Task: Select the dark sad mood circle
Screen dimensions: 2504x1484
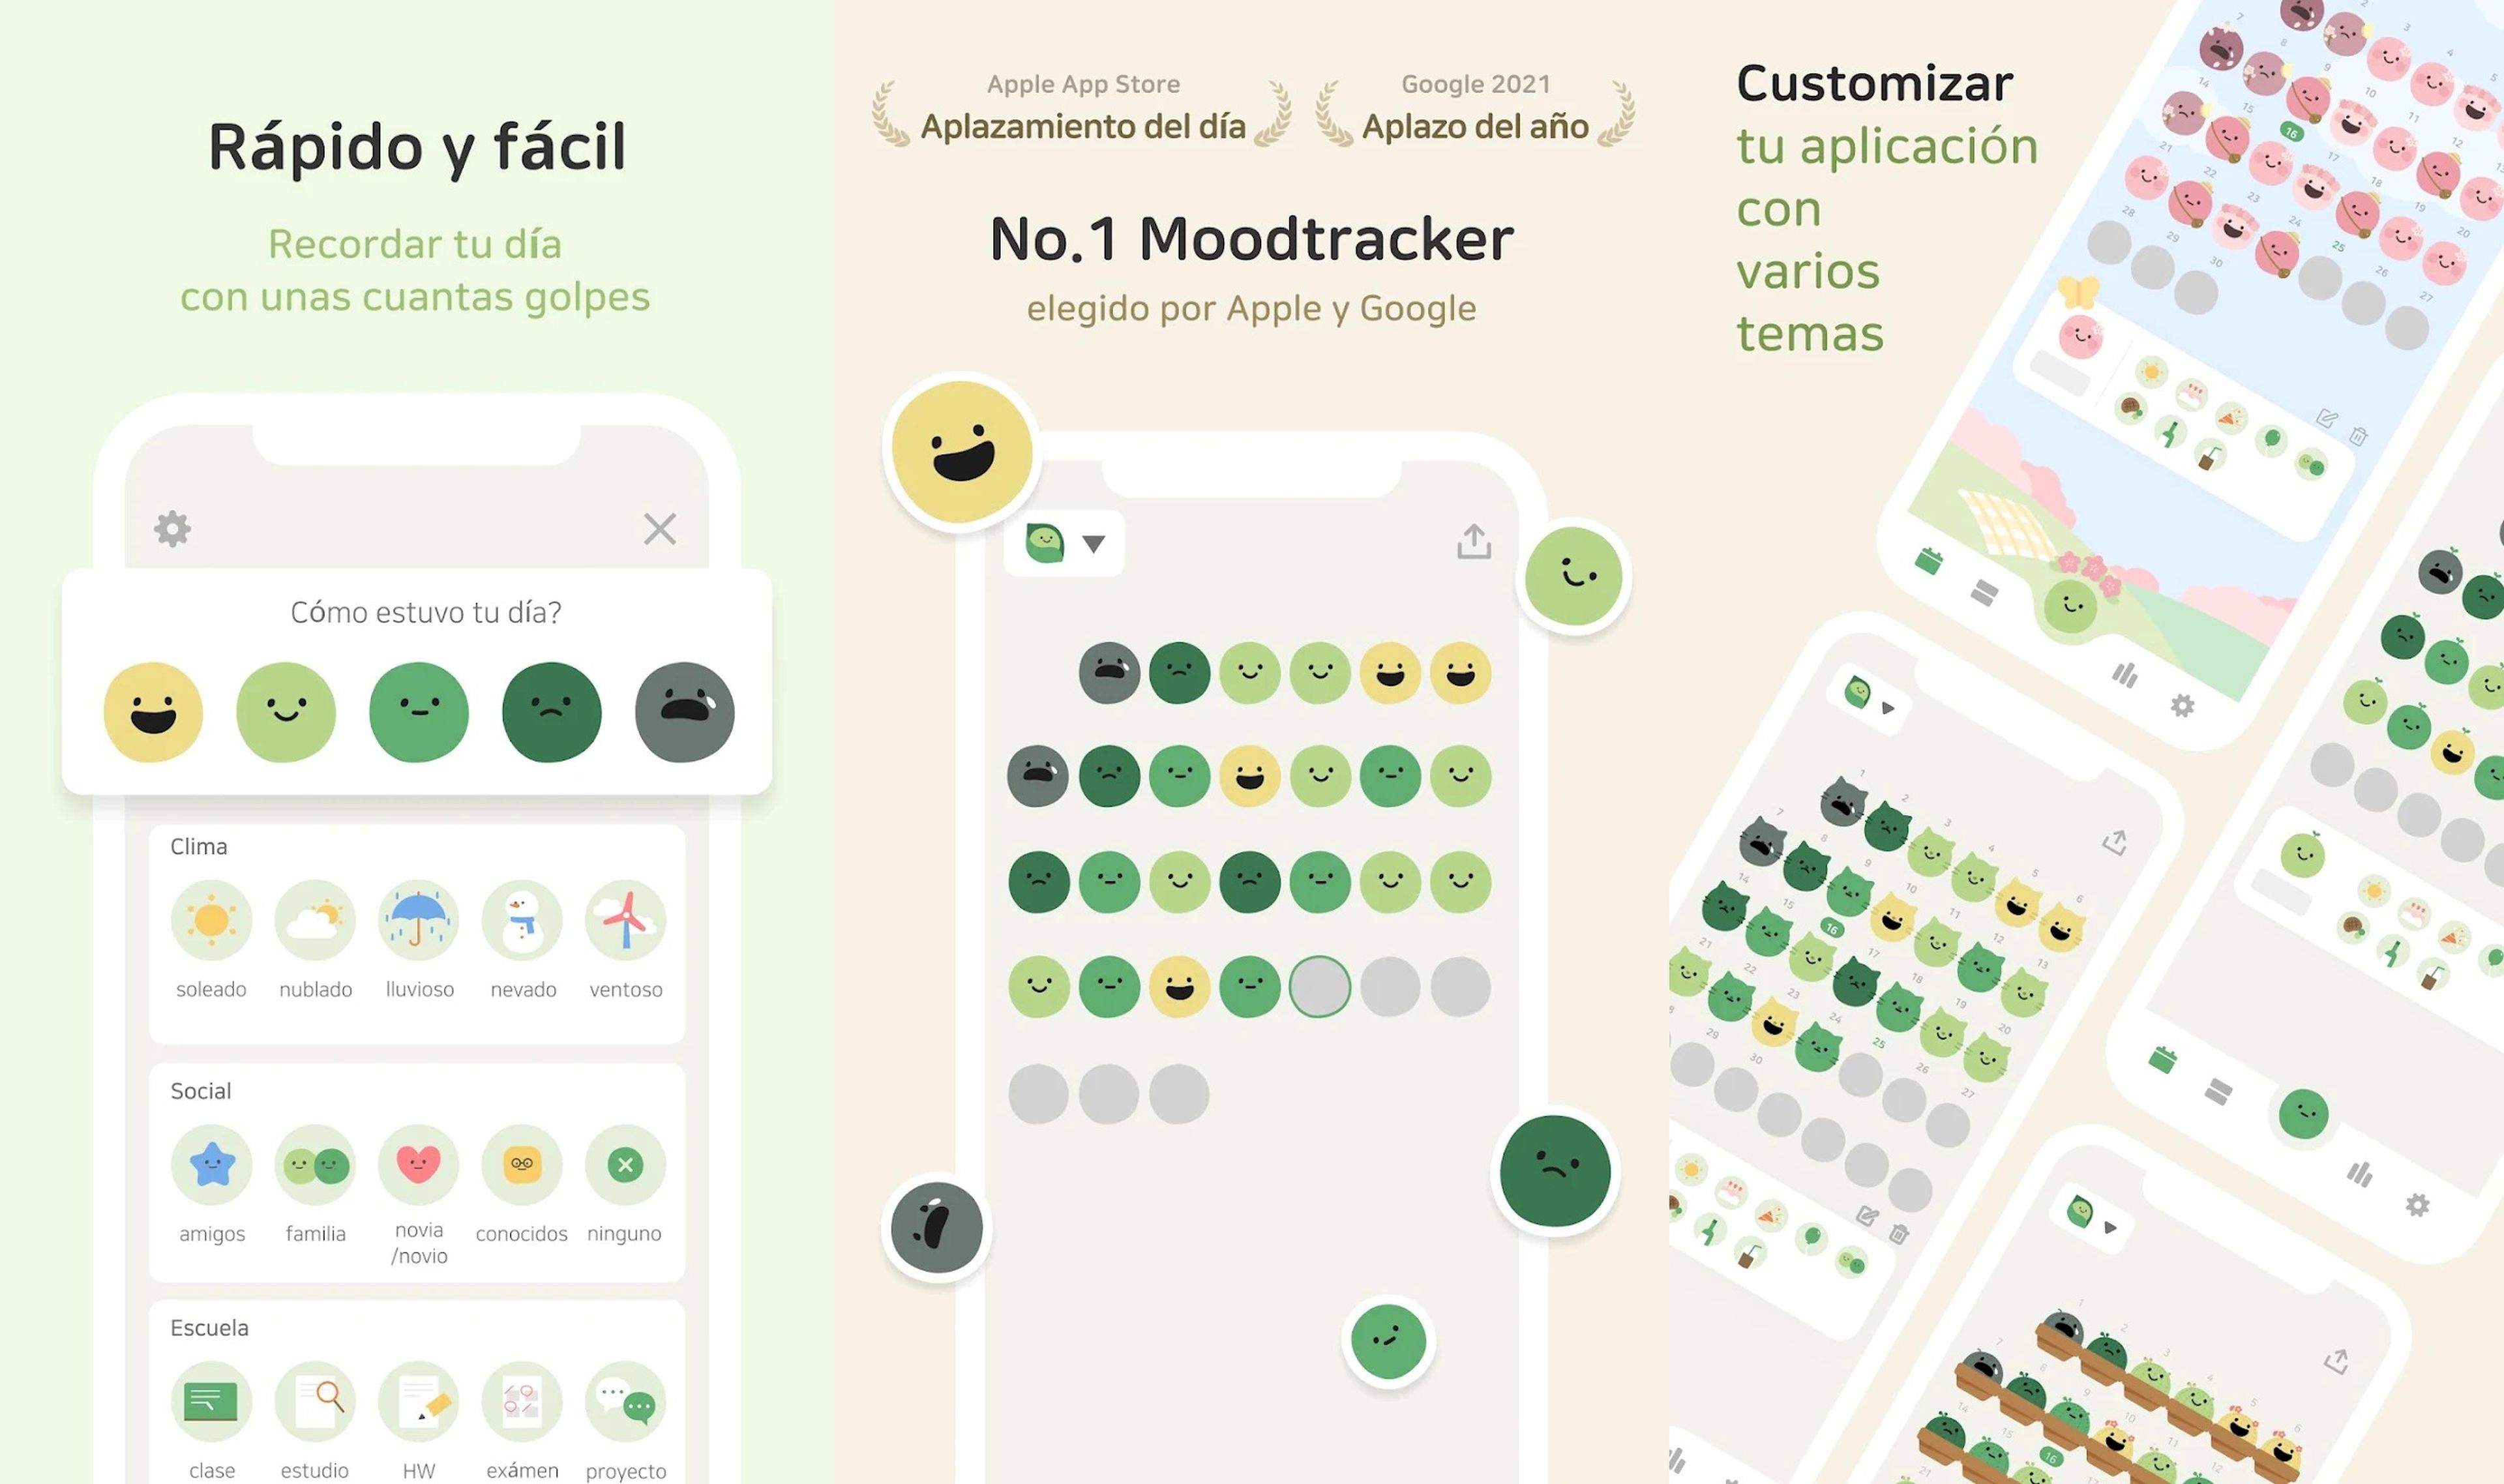Action: (553, 710)
